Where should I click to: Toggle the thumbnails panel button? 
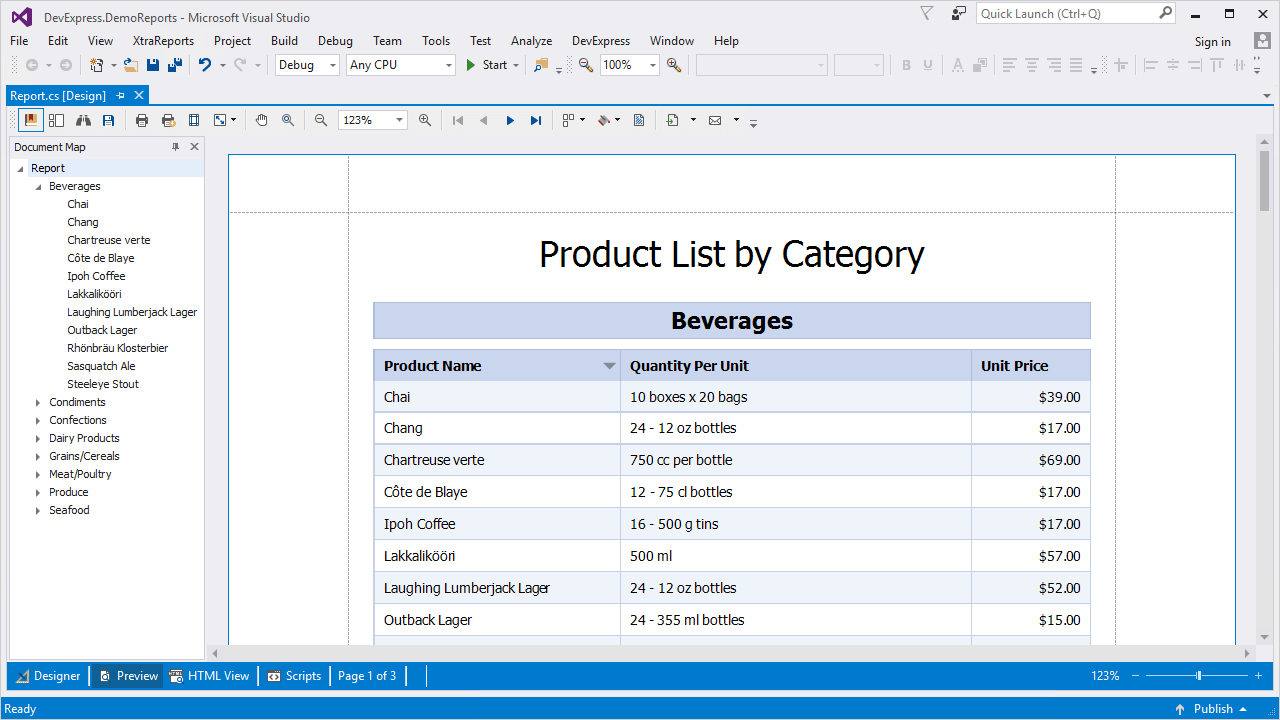tap(57, 120)
